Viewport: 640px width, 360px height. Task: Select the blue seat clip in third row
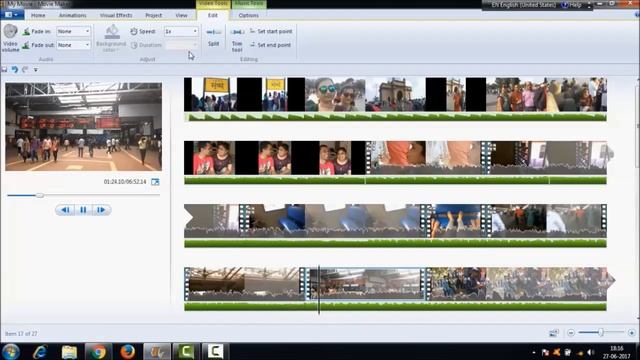tap(335, 221)
